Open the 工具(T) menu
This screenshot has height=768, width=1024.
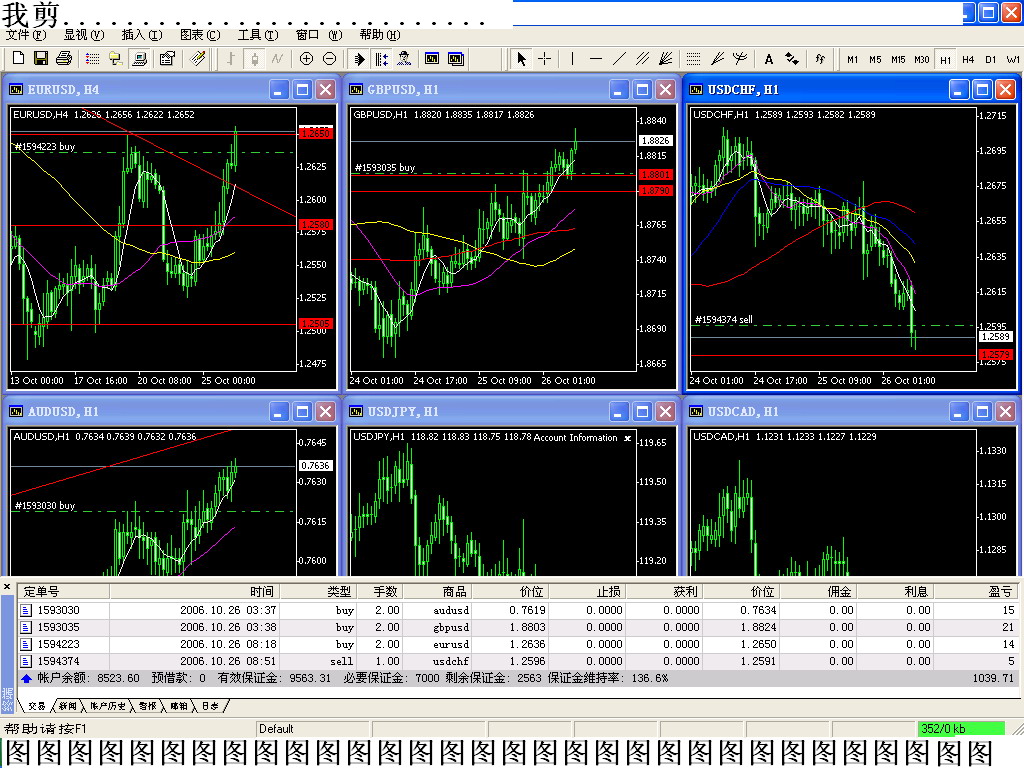pos(257,35)
